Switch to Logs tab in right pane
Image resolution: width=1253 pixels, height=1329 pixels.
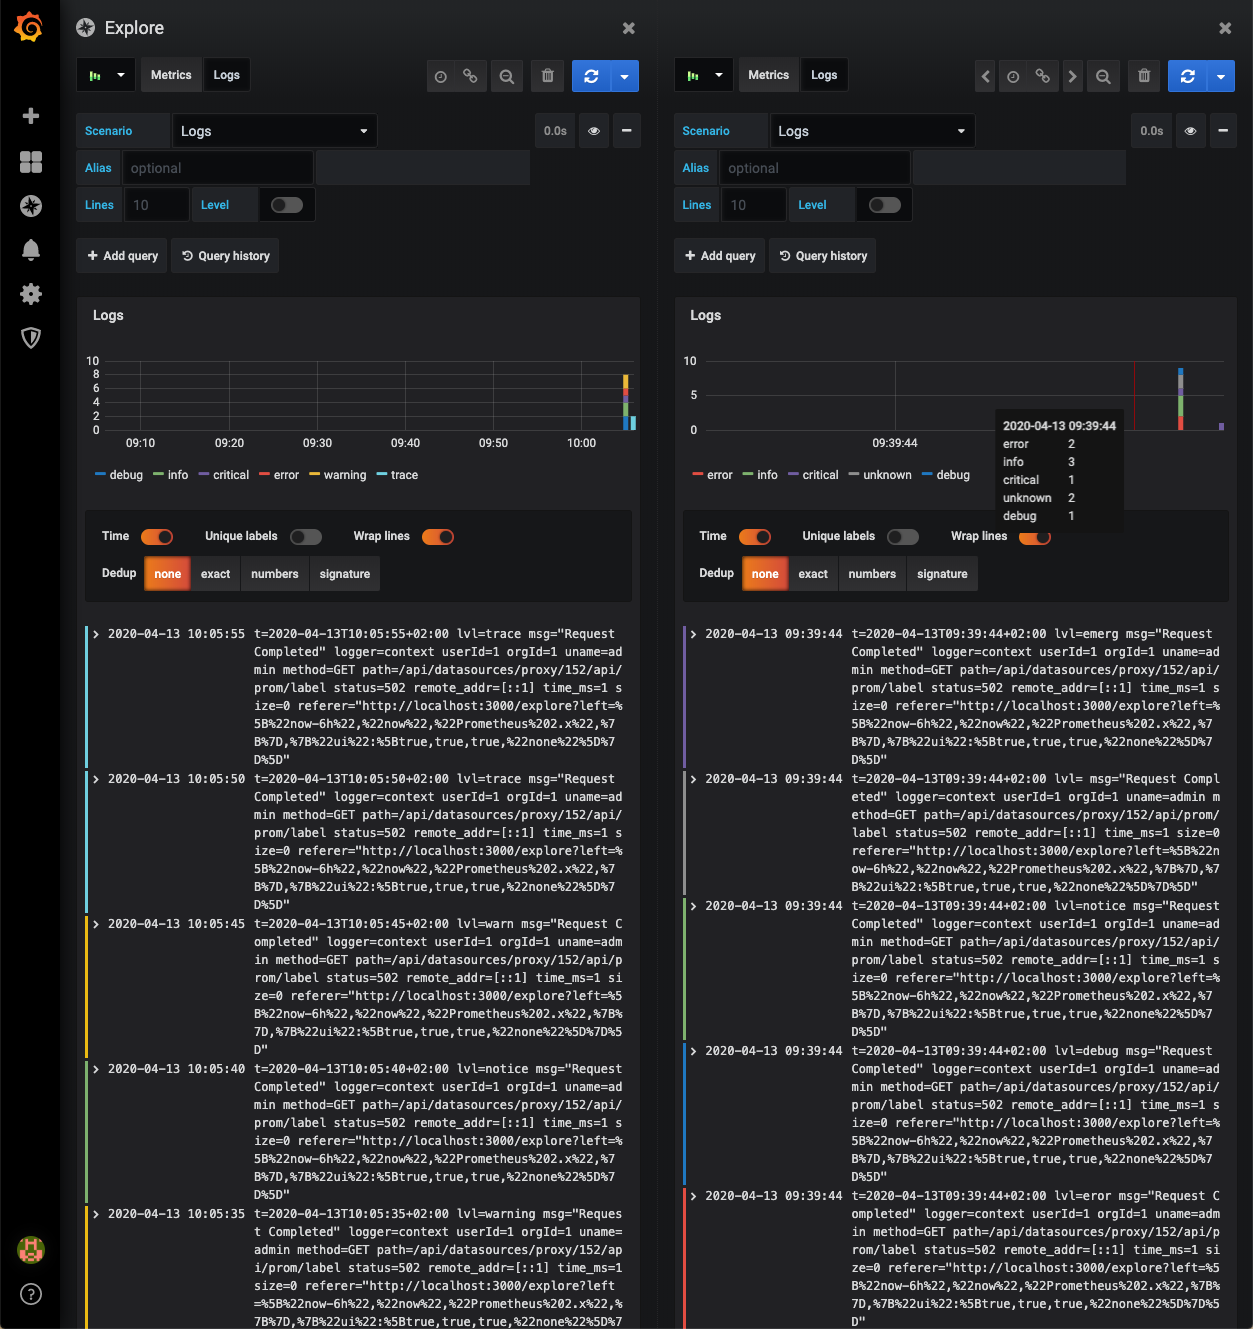coord(824,75)
